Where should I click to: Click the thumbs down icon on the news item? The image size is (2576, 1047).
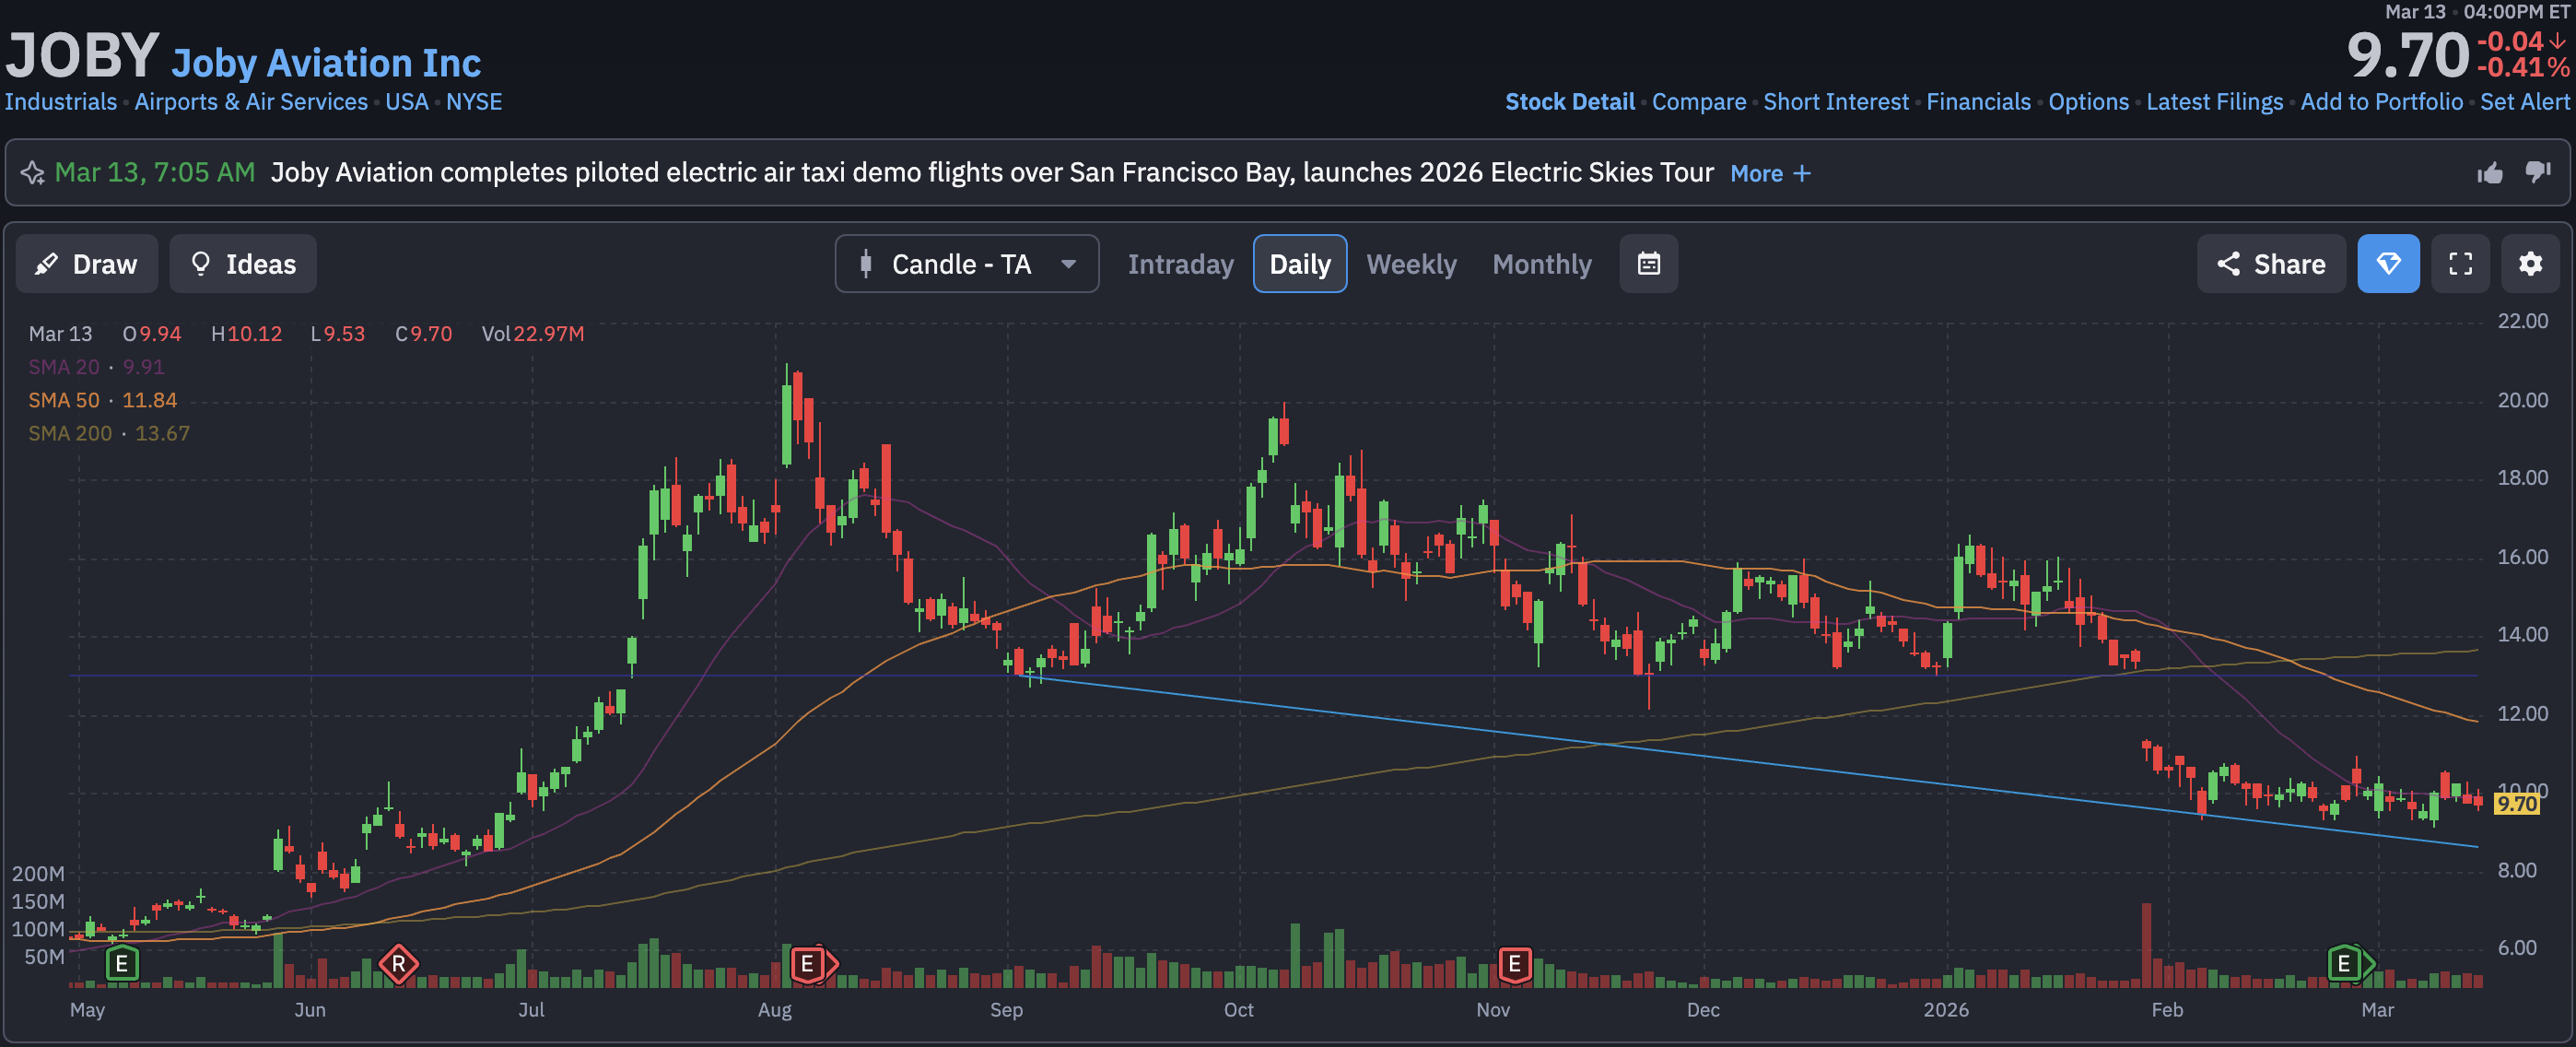coord(2538,172)
